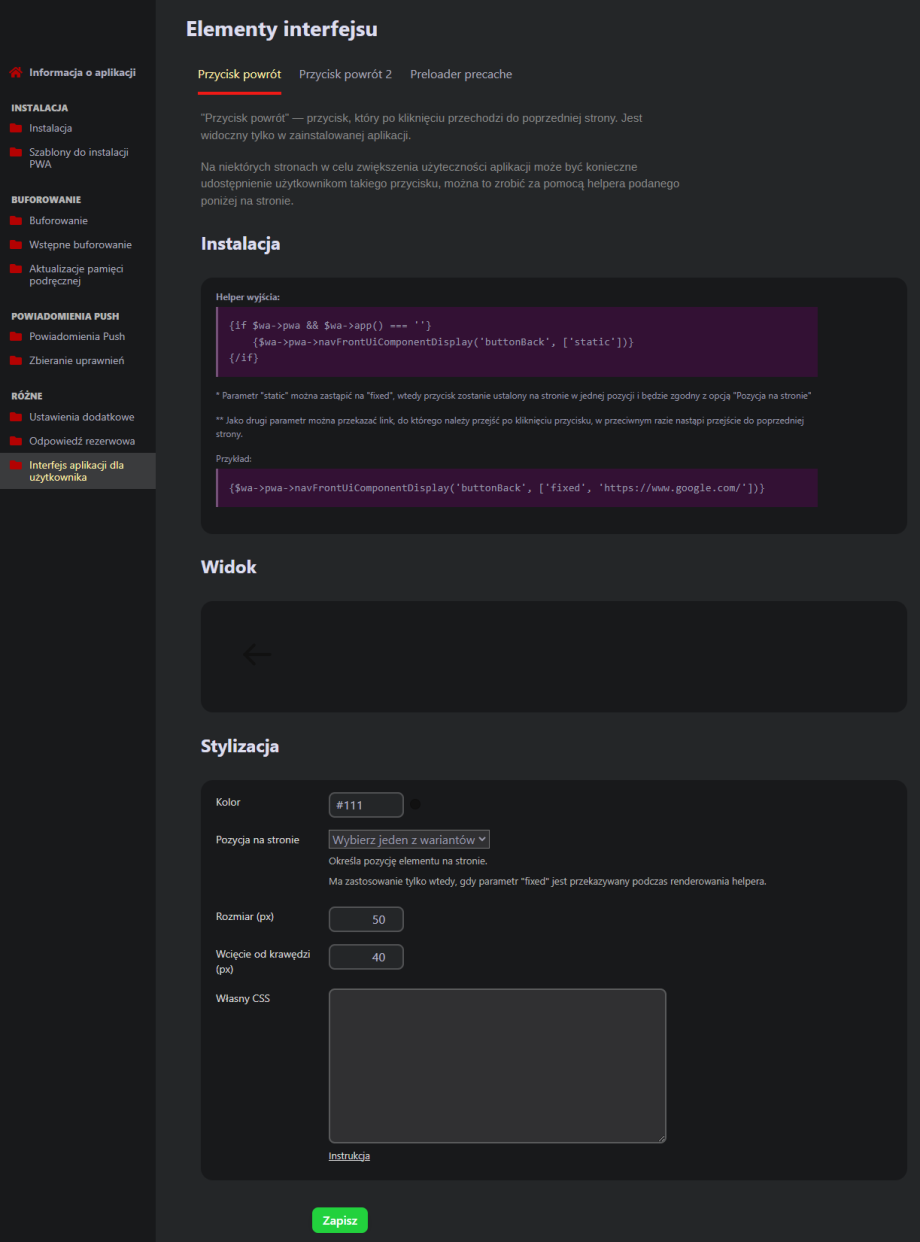Click the color swatch next to #111
The image size is (920, 1242).
click(415, 804)
